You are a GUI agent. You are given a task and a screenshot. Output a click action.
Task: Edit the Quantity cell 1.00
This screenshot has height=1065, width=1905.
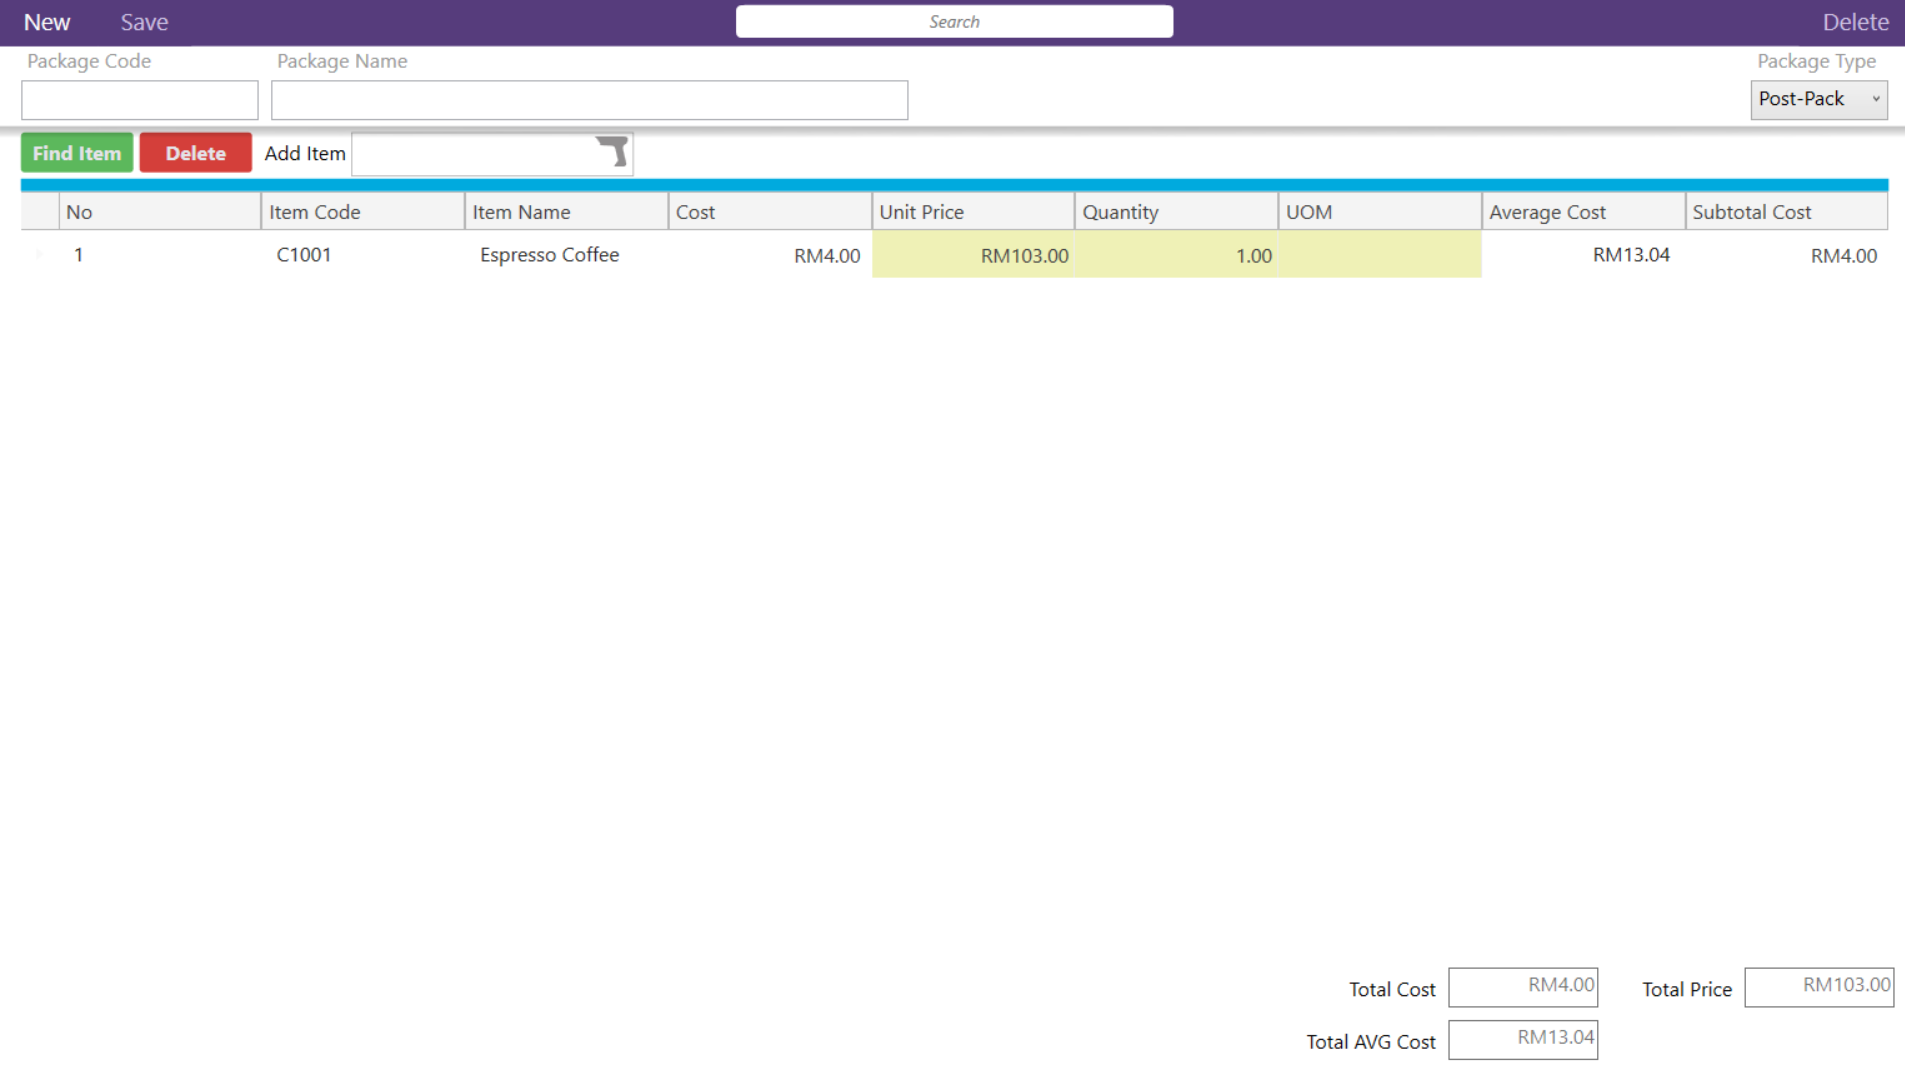tap(1176, 255)
